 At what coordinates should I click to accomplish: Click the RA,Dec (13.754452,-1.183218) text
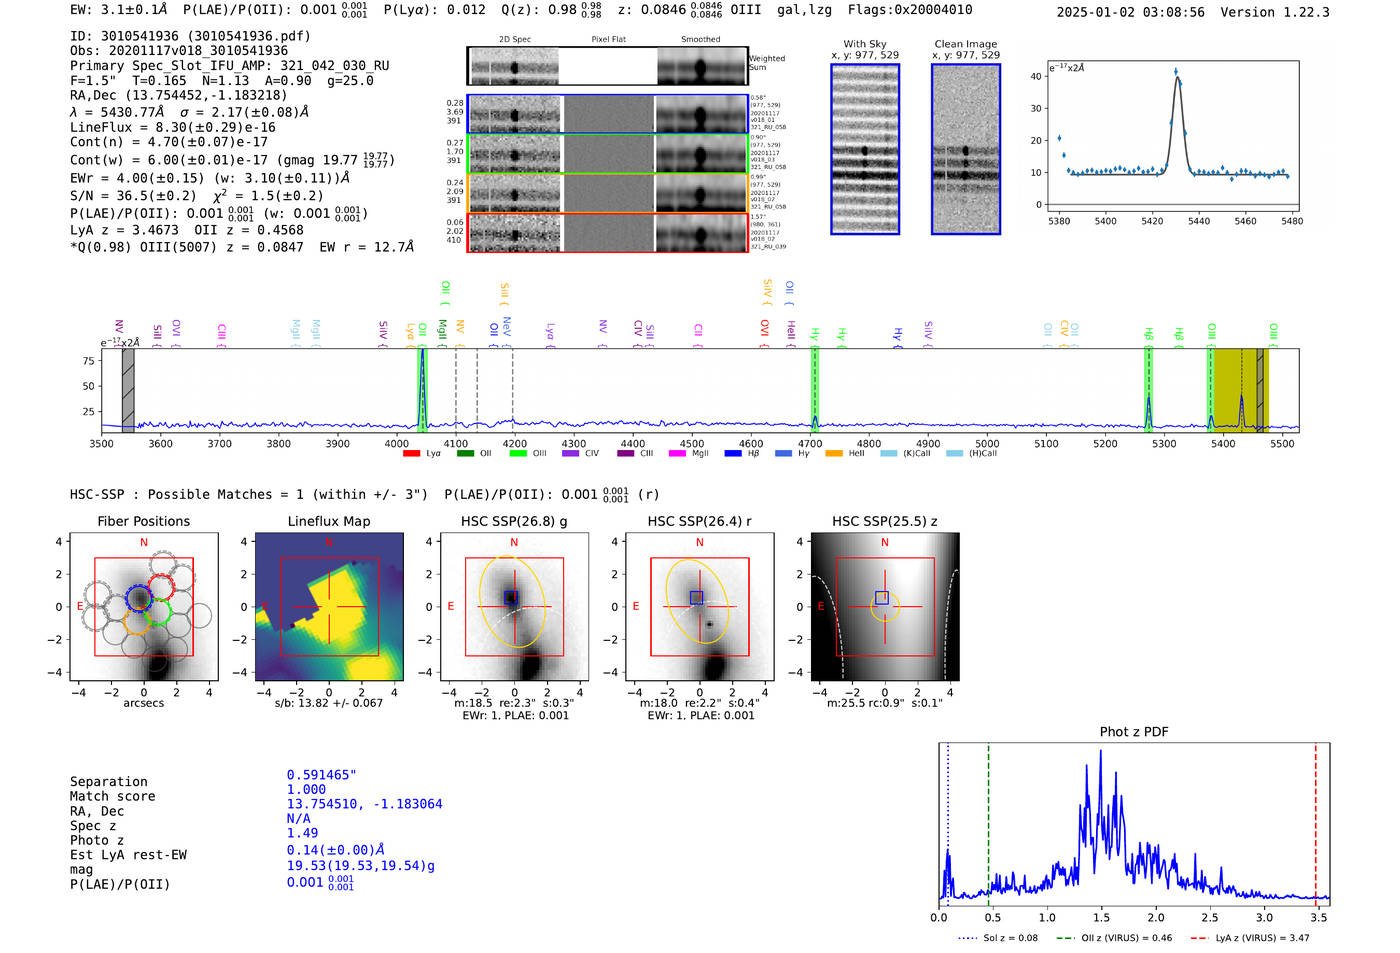(179, 96)
